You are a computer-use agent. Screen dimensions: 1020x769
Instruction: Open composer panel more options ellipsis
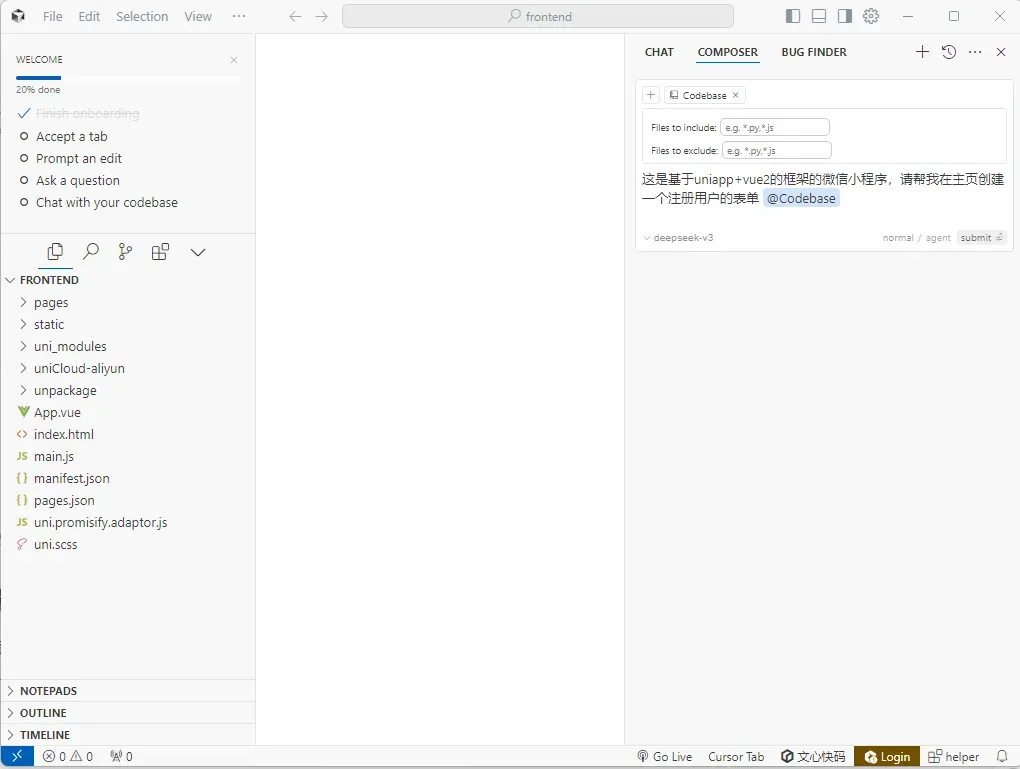(x=975, y=52)
